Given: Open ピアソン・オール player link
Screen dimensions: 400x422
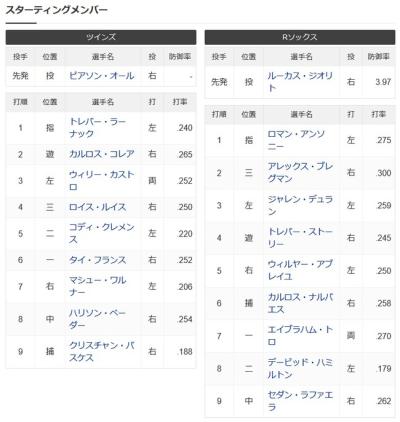Looking at the screenshot, I should click(101, 76).
